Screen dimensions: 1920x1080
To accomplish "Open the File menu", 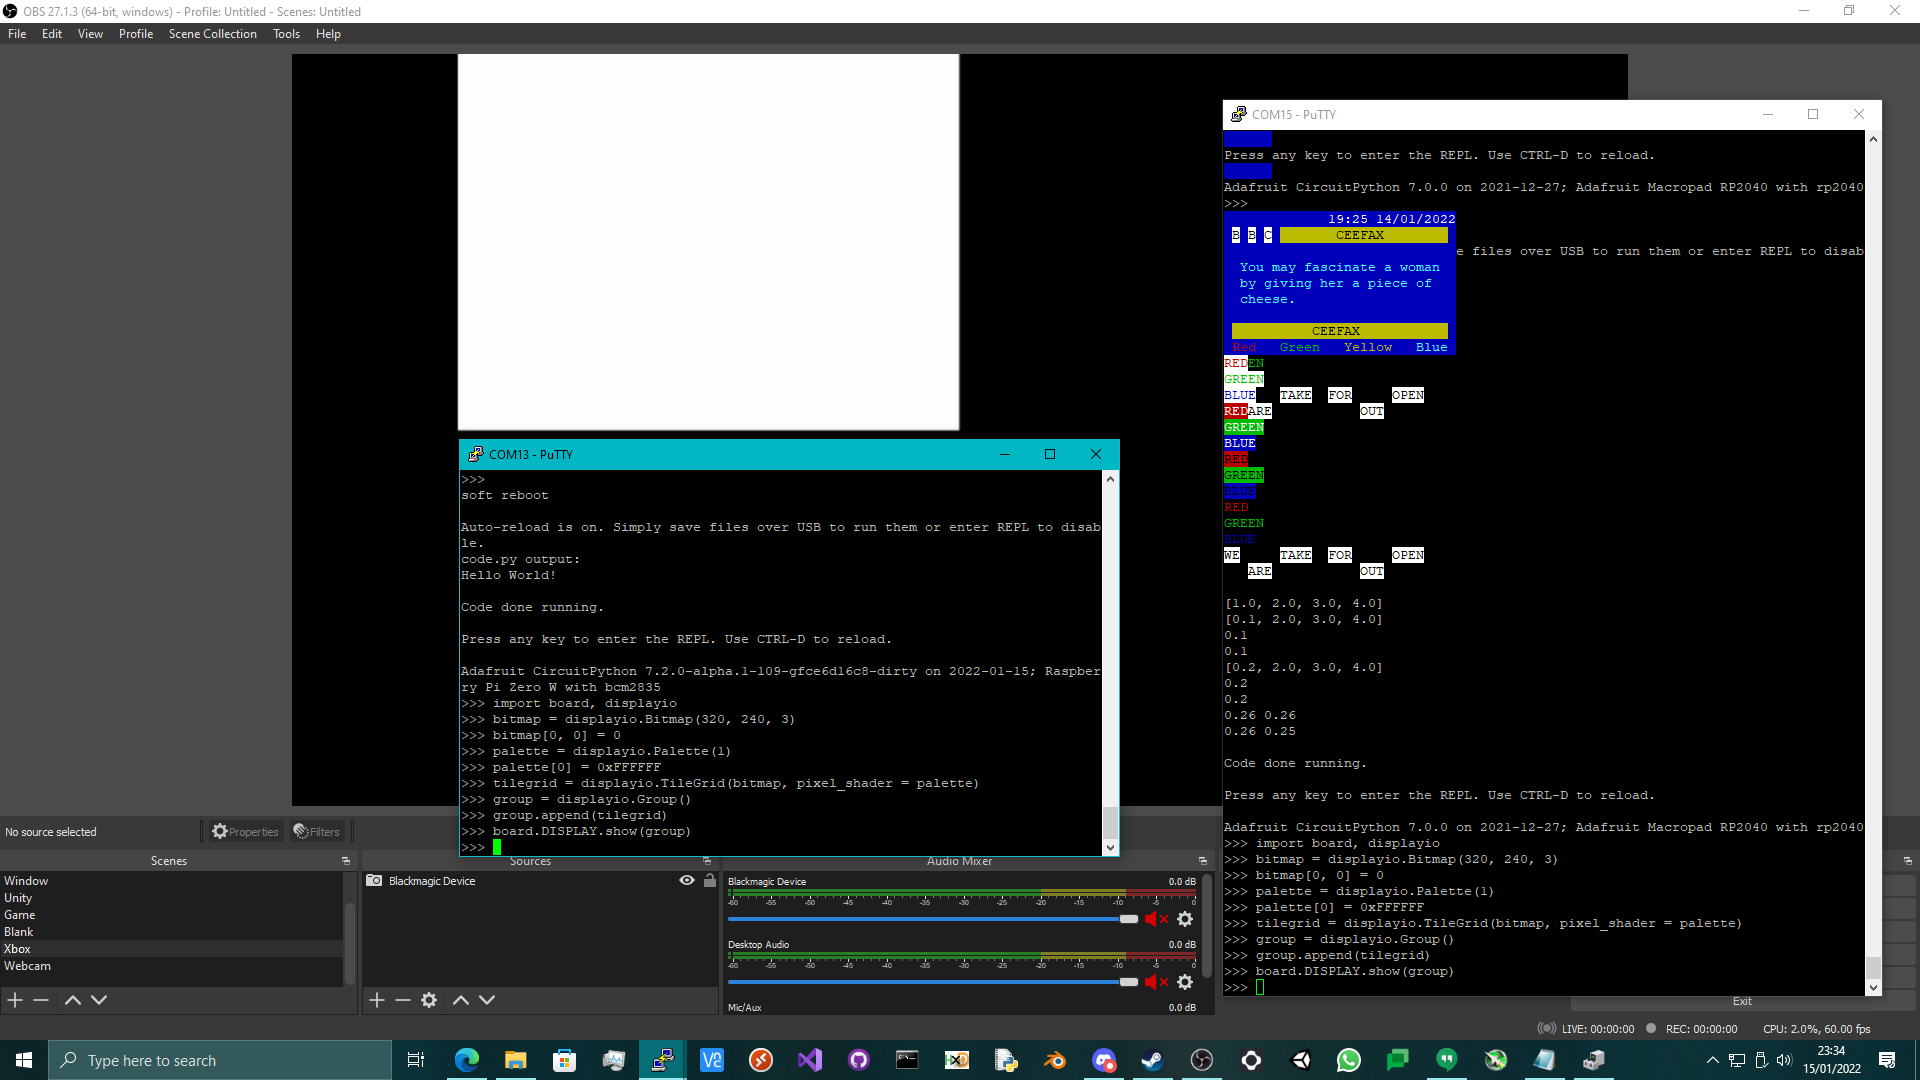I will pyautogui.click(x=17, y=34).
